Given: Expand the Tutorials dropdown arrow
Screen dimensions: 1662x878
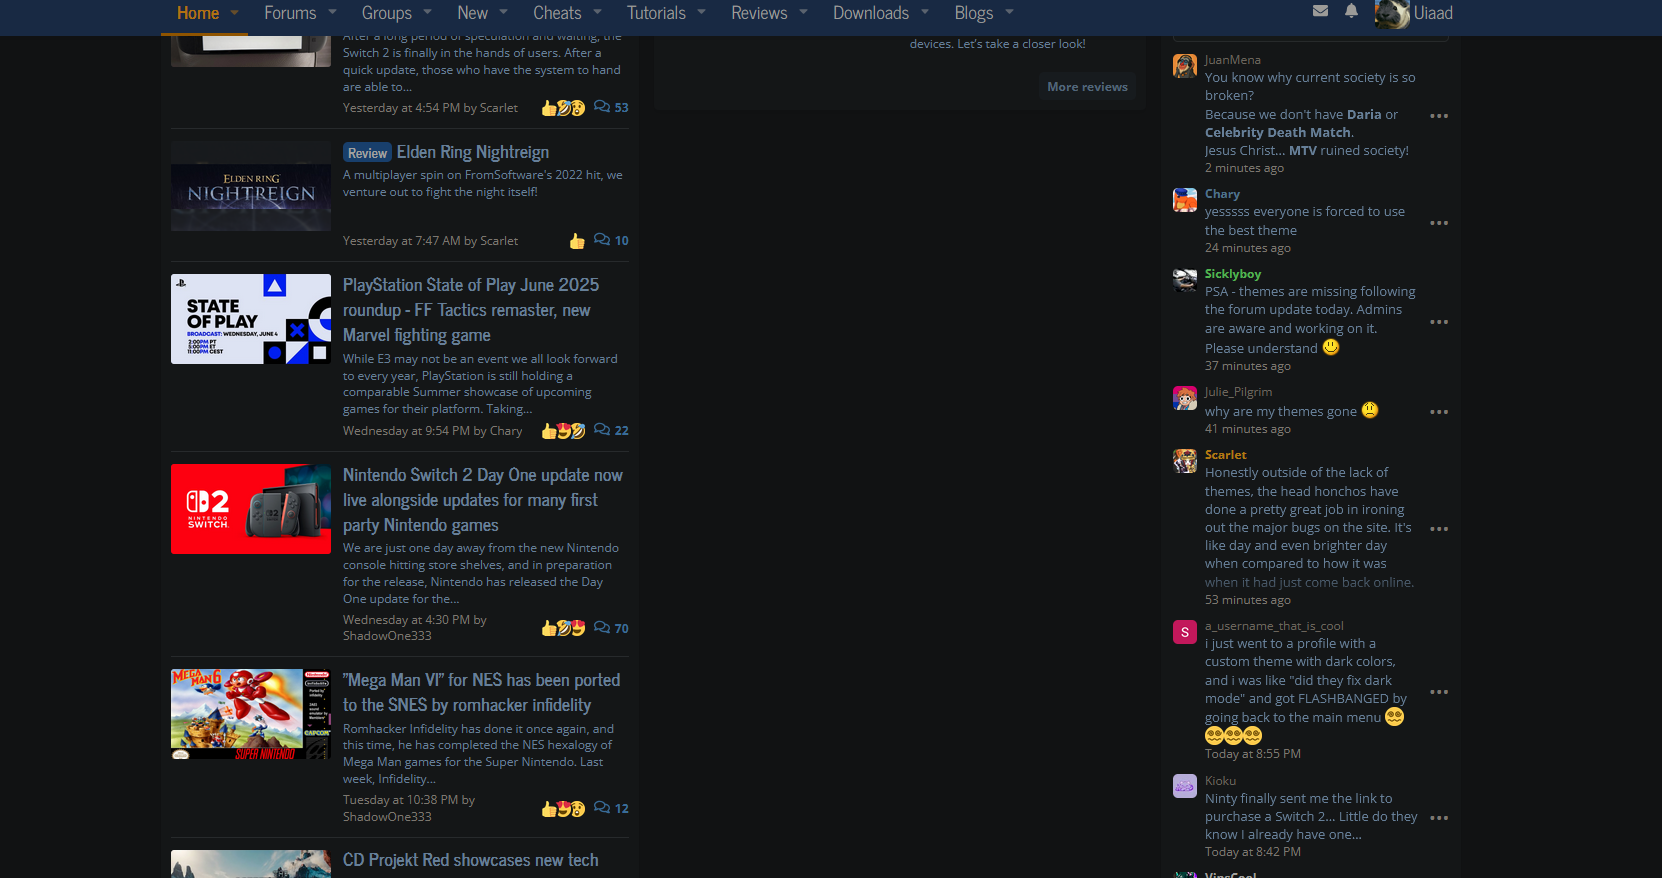Looking at the screenshot, I should pyautogui.click(x=702, y=13).
